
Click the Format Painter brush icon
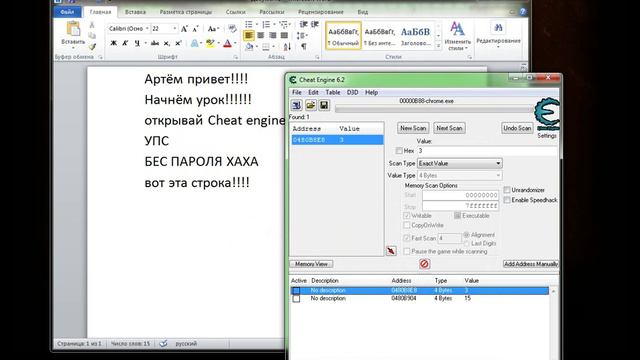tap(92, 47)
